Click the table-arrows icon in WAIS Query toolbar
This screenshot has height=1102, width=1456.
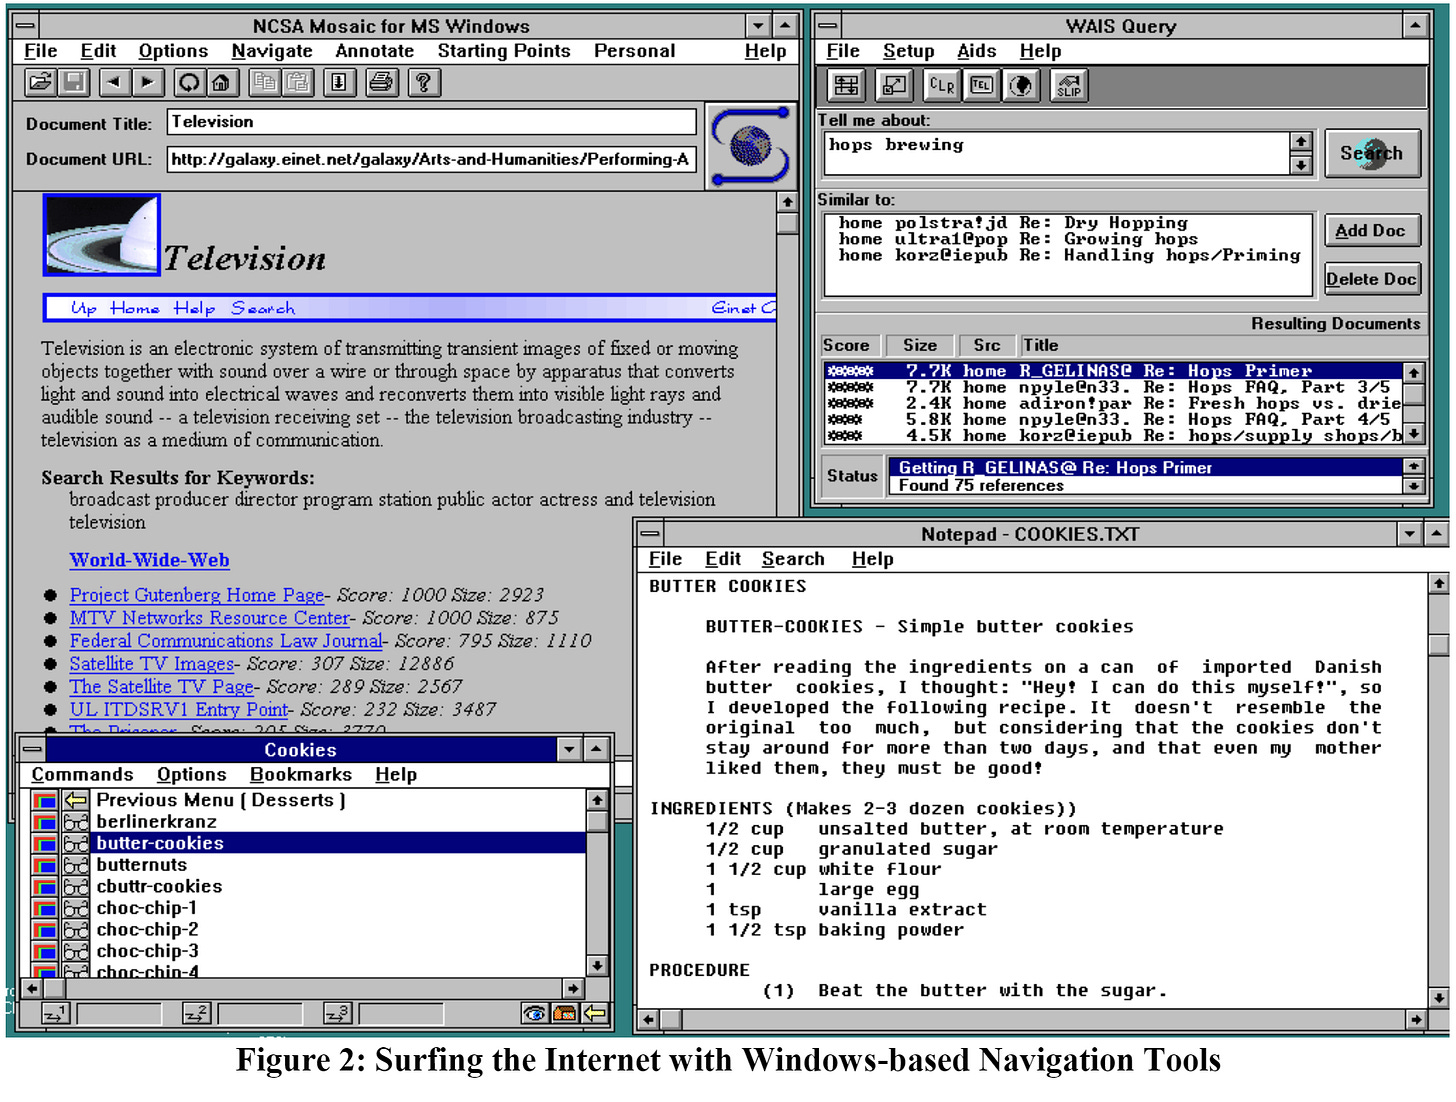point(847,86)
